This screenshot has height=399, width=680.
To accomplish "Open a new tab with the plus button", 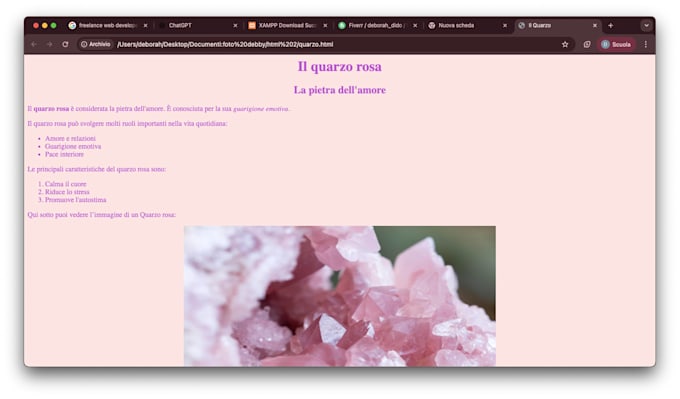I will (611, 26).
